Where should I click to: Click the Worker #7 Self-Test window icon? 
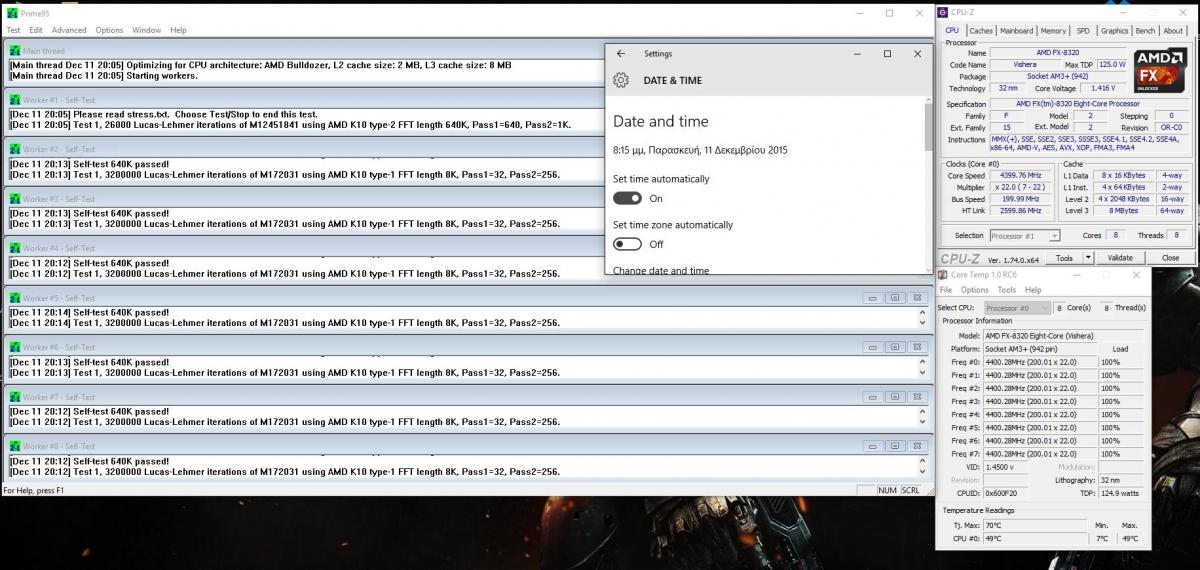[15, 397]
